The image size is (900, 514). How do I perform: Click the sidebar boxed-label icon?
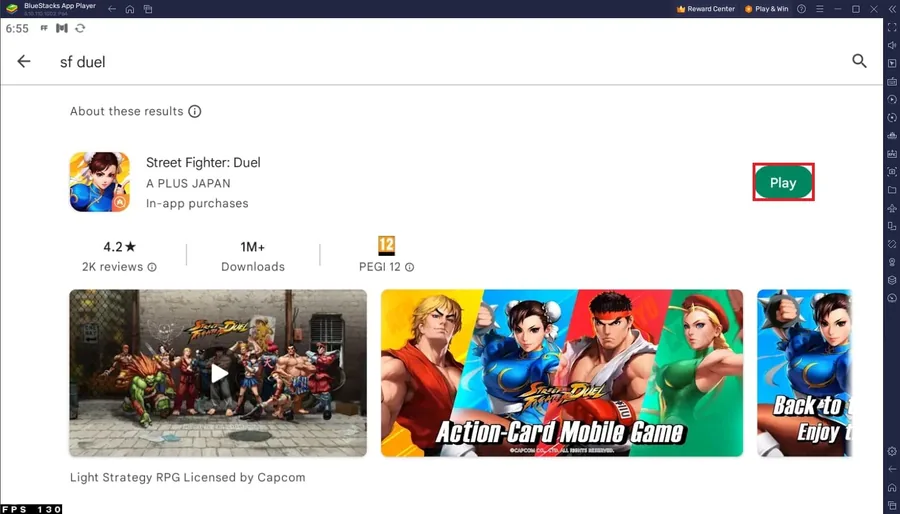click(x=891, y=154)
